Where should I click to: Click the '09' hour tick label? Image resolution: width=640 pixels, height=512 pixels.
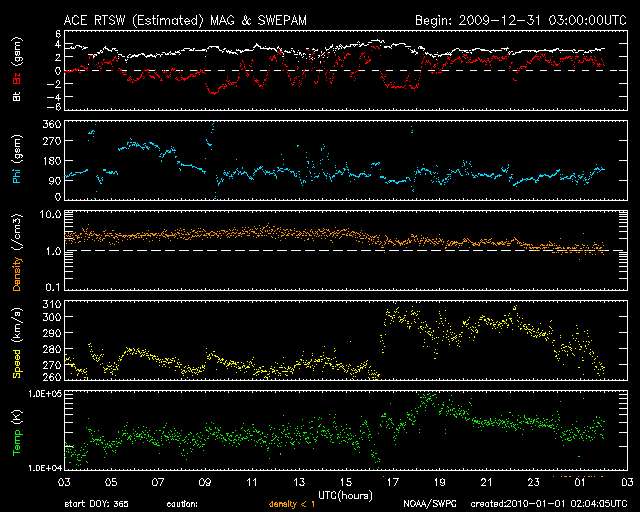click(x=205, y=482)
